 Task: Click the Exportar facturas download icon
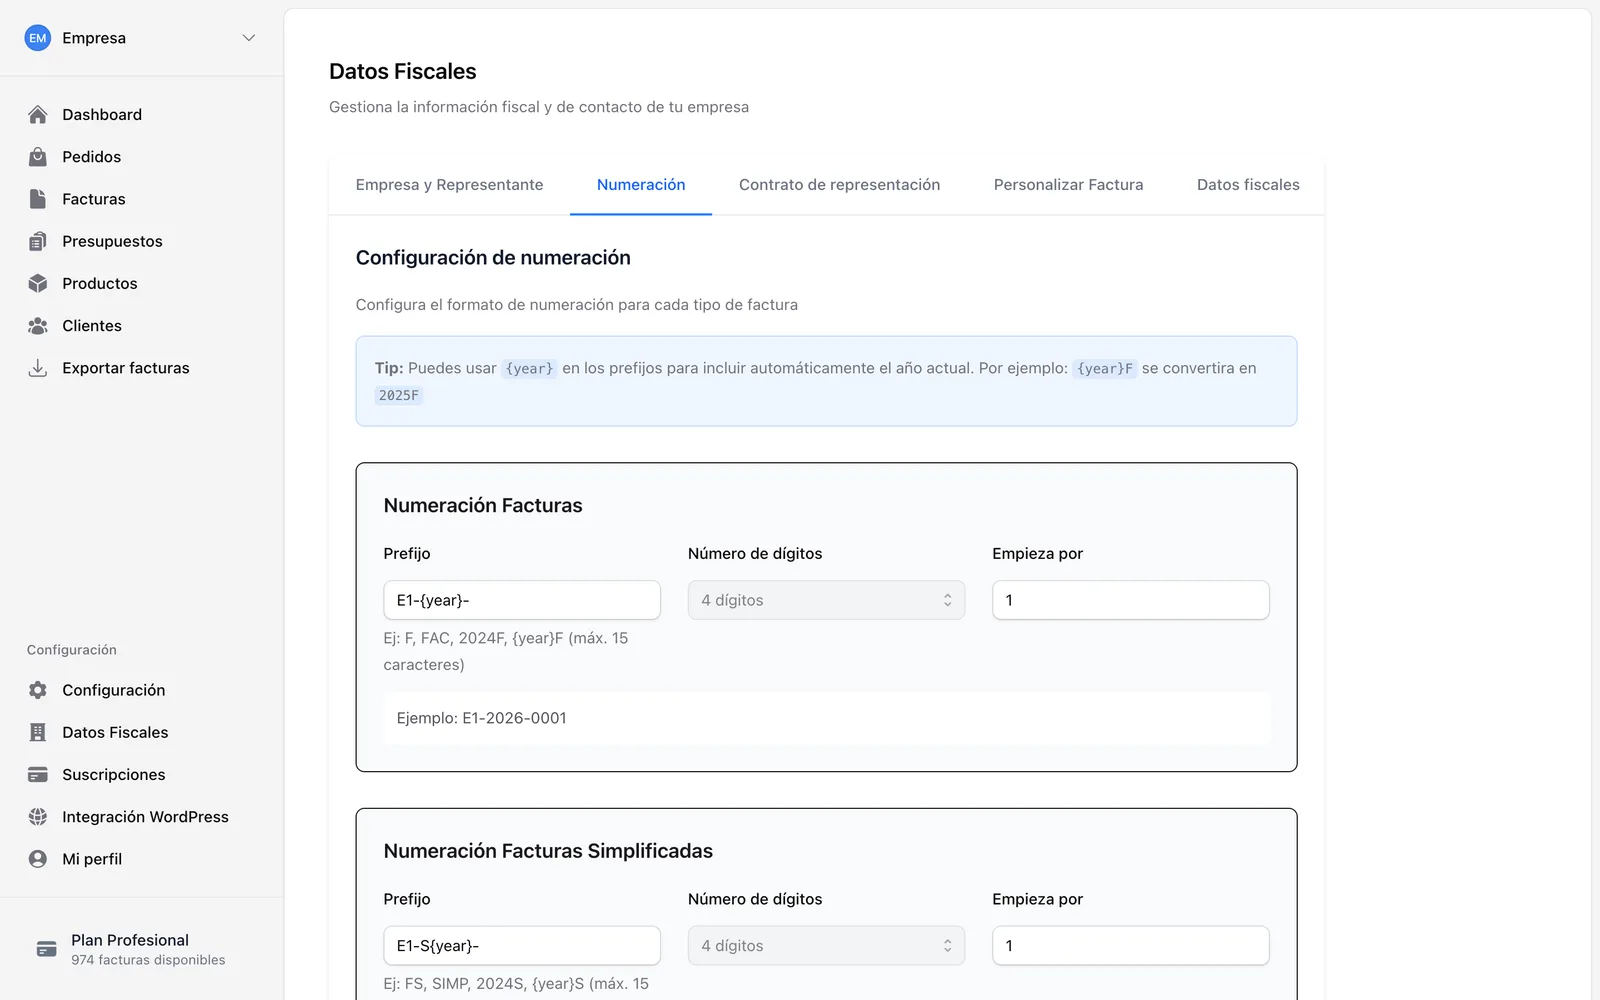point(38,368)
